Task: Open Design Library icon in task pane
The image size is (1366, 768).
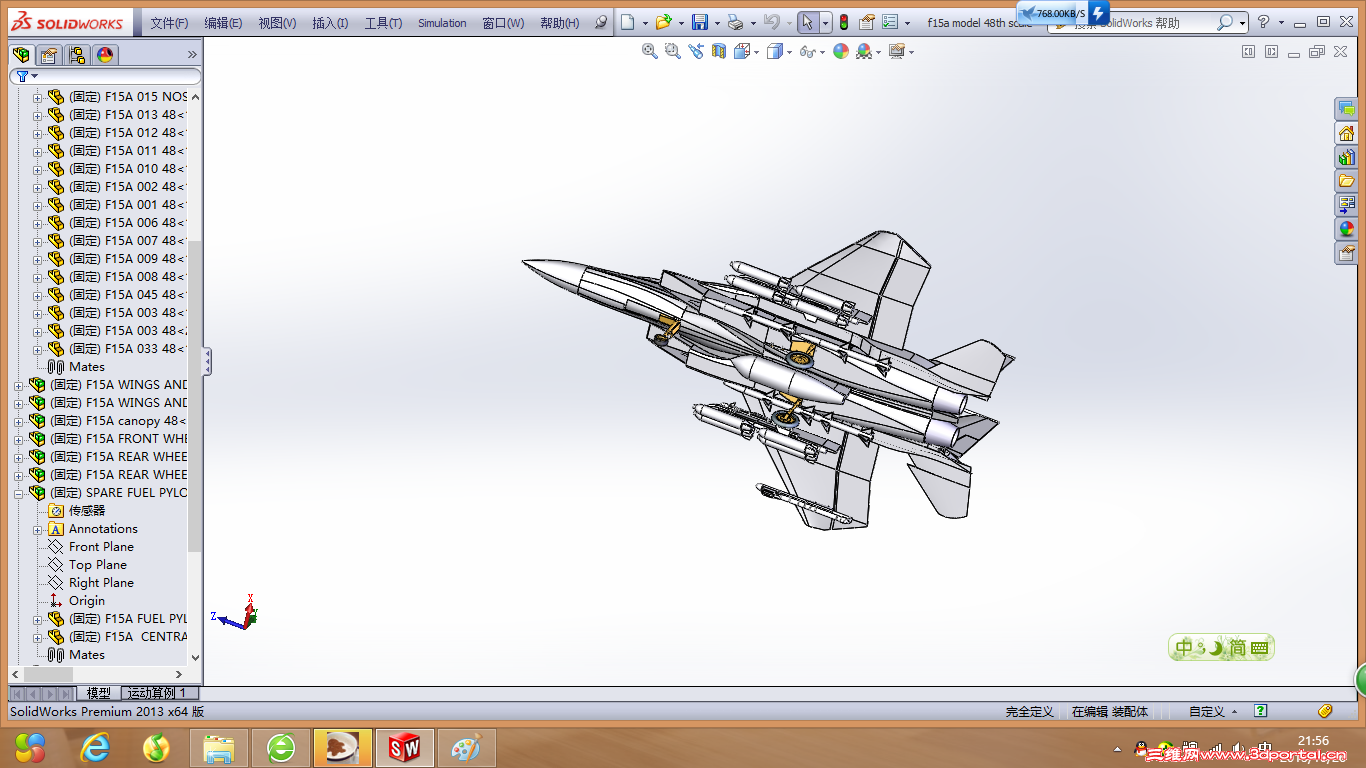Action: tap(1347, 157)
